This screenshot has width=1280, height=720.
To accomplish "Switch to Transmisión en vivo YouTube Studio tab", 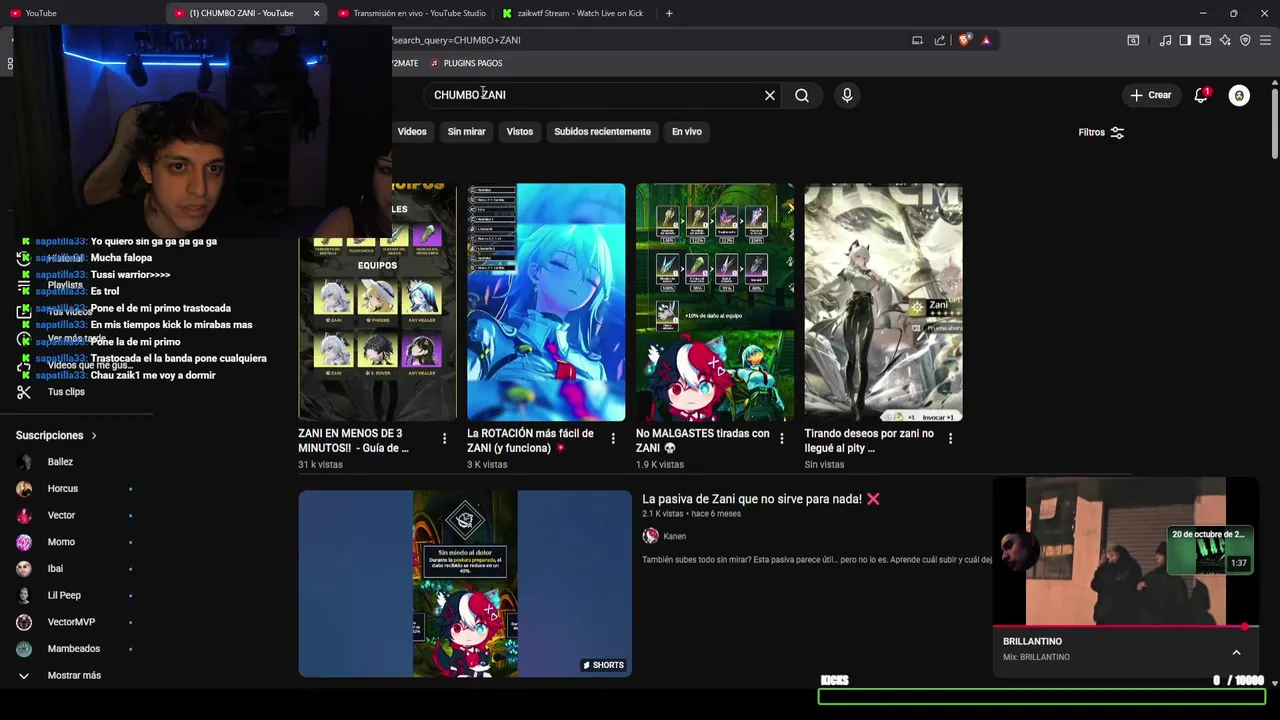I will [415, 13].
